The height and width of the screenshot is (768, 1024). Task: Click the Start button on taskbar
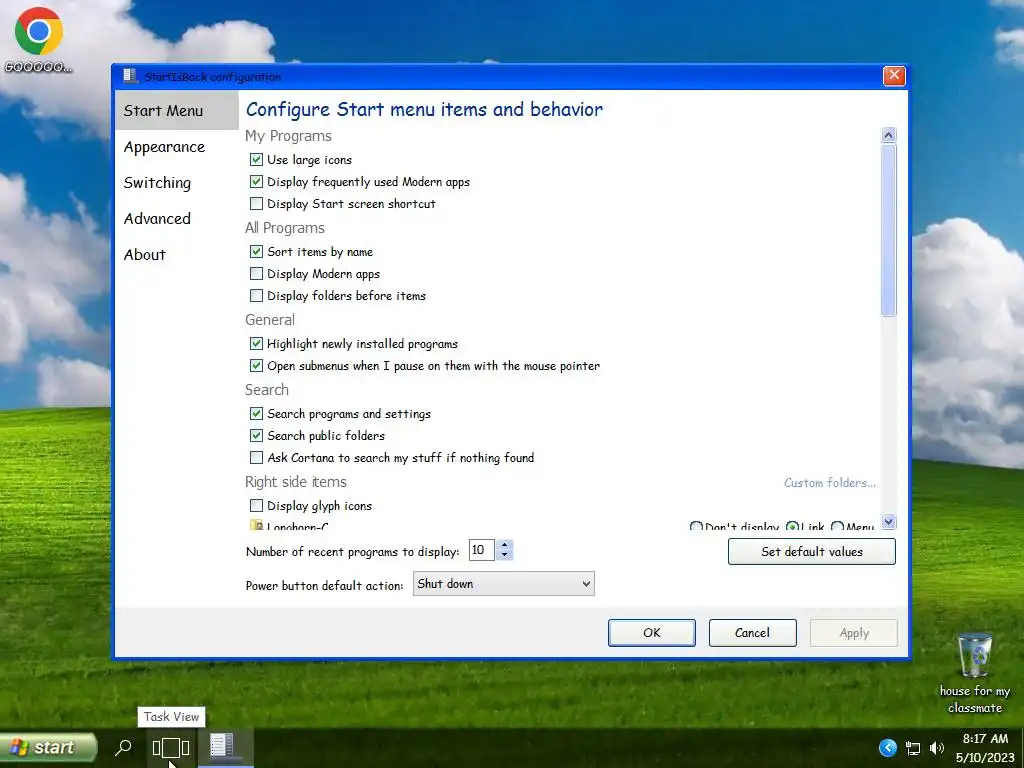point(48,747)
